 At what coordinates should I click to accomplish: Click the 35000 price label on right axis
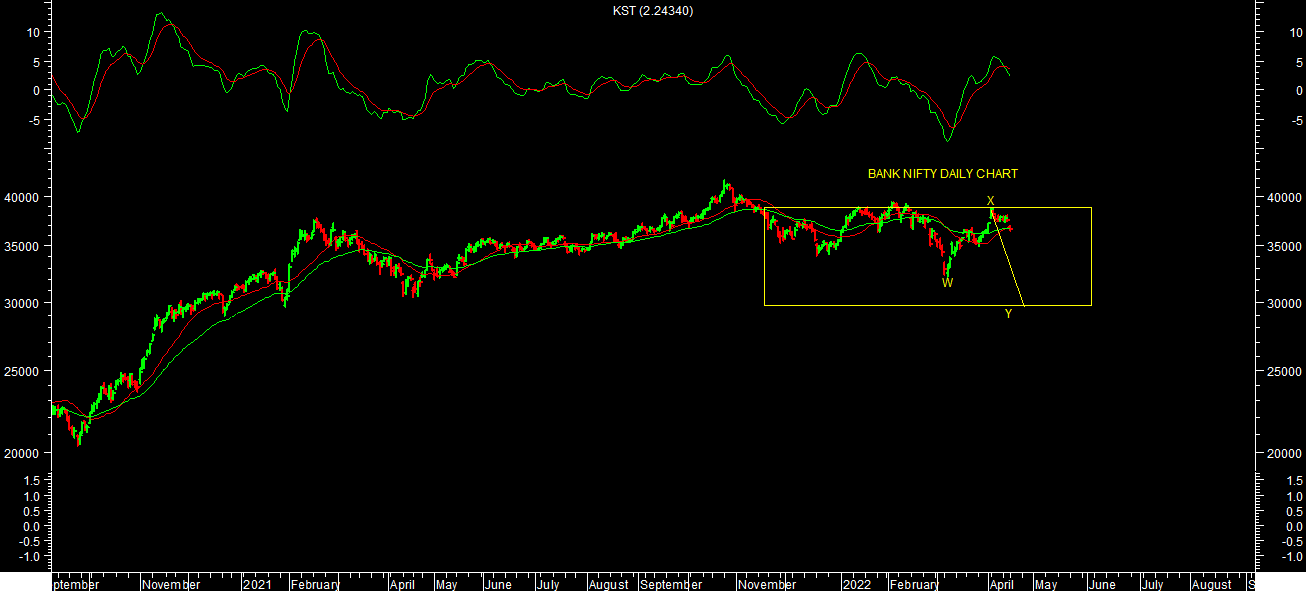pos(1280,246)
